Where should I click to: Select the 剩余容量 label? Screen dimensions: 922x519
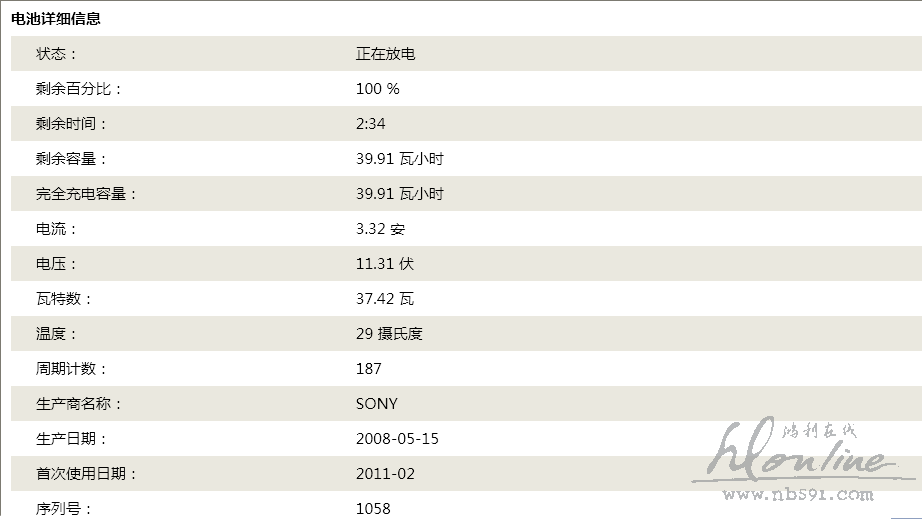71,159
